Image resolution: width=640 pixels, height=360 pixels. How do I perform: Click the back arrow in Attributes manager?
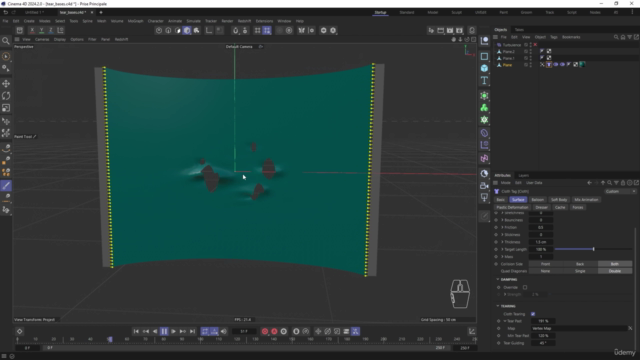(589, 183)
